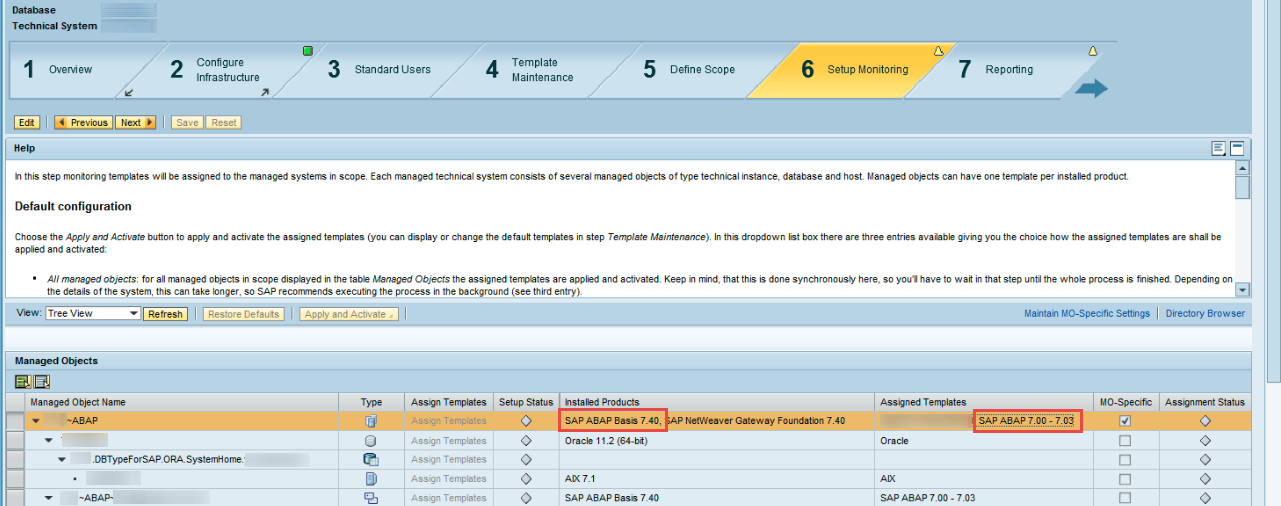
Task: Click the Help panel text-view icon
Action: (1219, 148)
